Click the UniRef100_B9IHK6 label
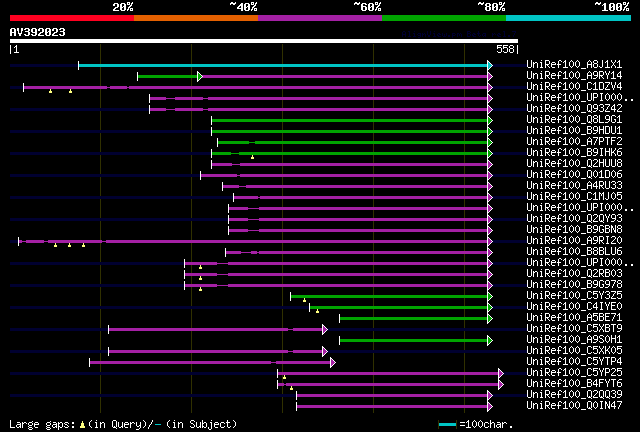 point(574,153)
